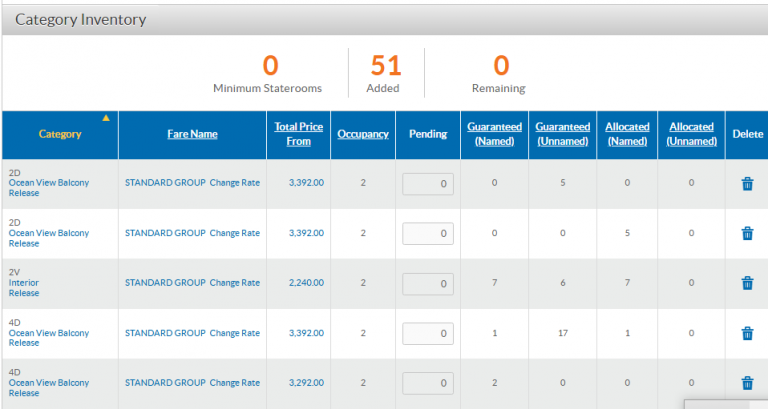Screen dimensions: 768x409
Task: Click 3,392.00 price in 2D row with 5 allocated named
Action: point(306,233)
